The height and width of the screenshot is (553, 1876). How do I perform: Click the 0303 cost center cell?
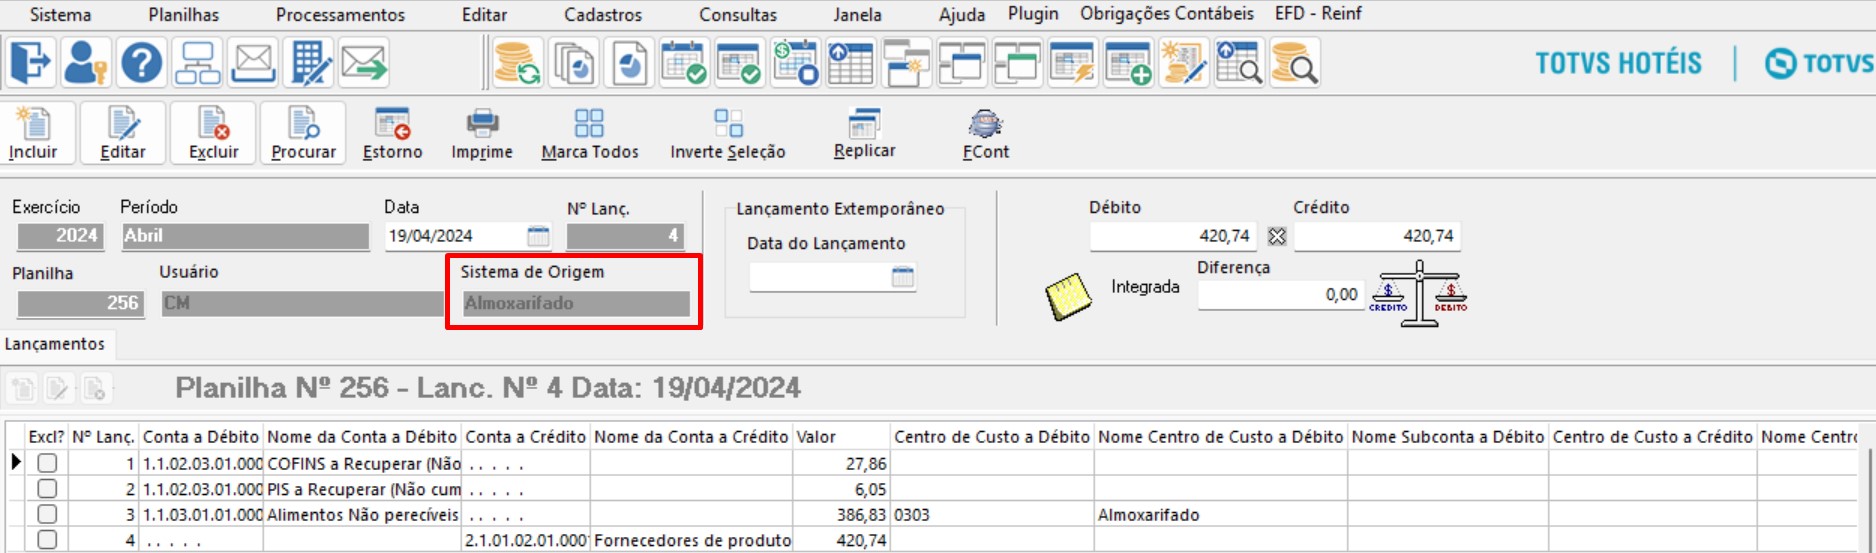point(992,515)
